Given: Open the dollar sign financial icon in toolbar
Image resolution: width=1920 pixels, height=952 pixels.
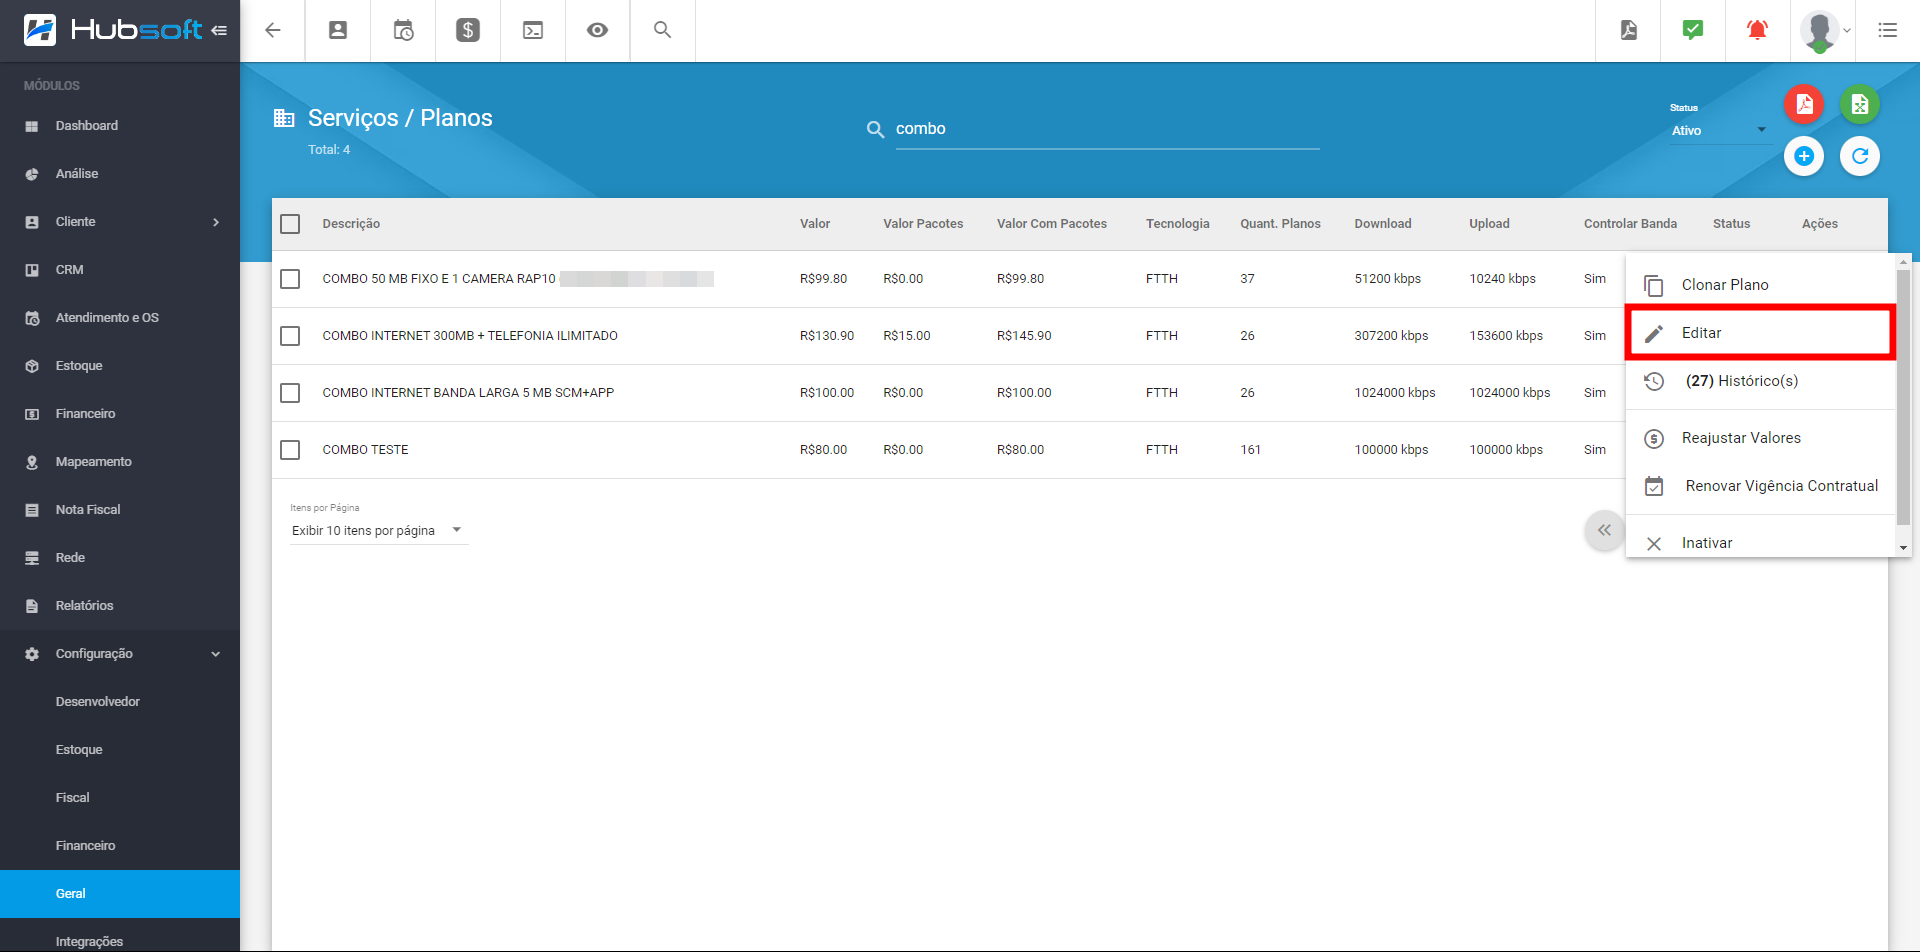Looking at the screenshot, I should coord(468,30).
